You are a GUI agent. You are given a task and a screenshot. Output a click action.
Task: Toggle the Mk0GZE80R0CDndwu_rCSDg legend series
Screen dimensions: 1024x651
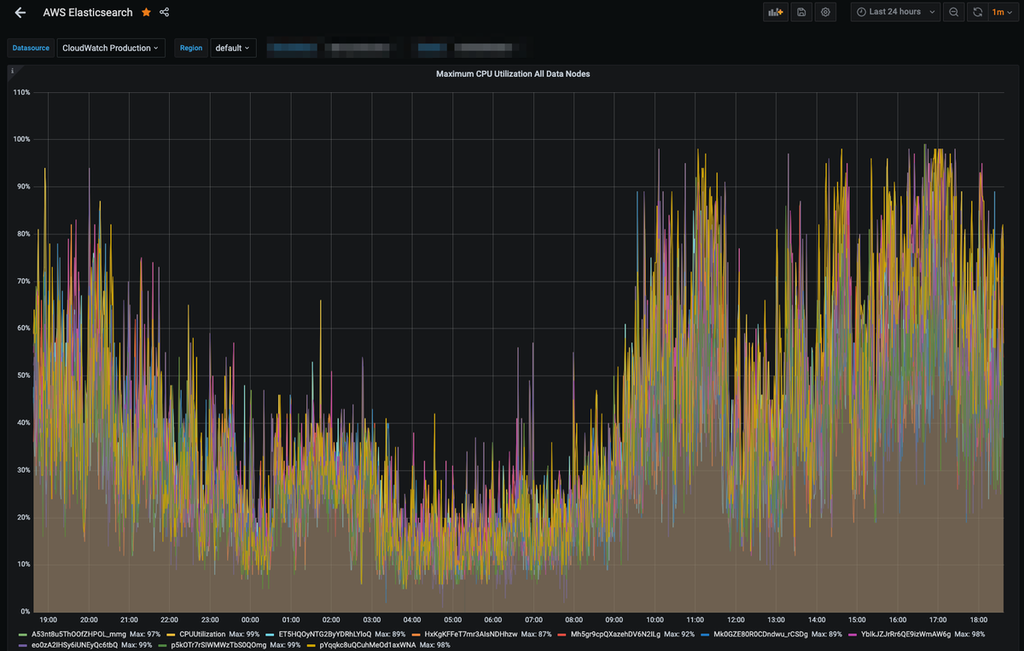click(x=760, y=634)
